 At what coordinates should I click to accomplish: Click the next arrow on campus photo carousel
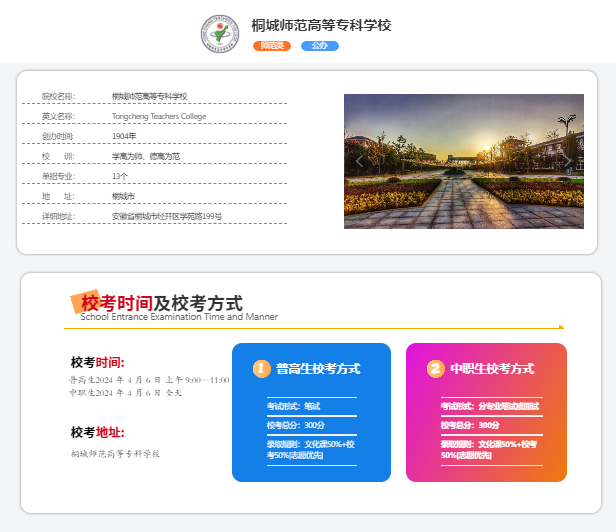568,161
